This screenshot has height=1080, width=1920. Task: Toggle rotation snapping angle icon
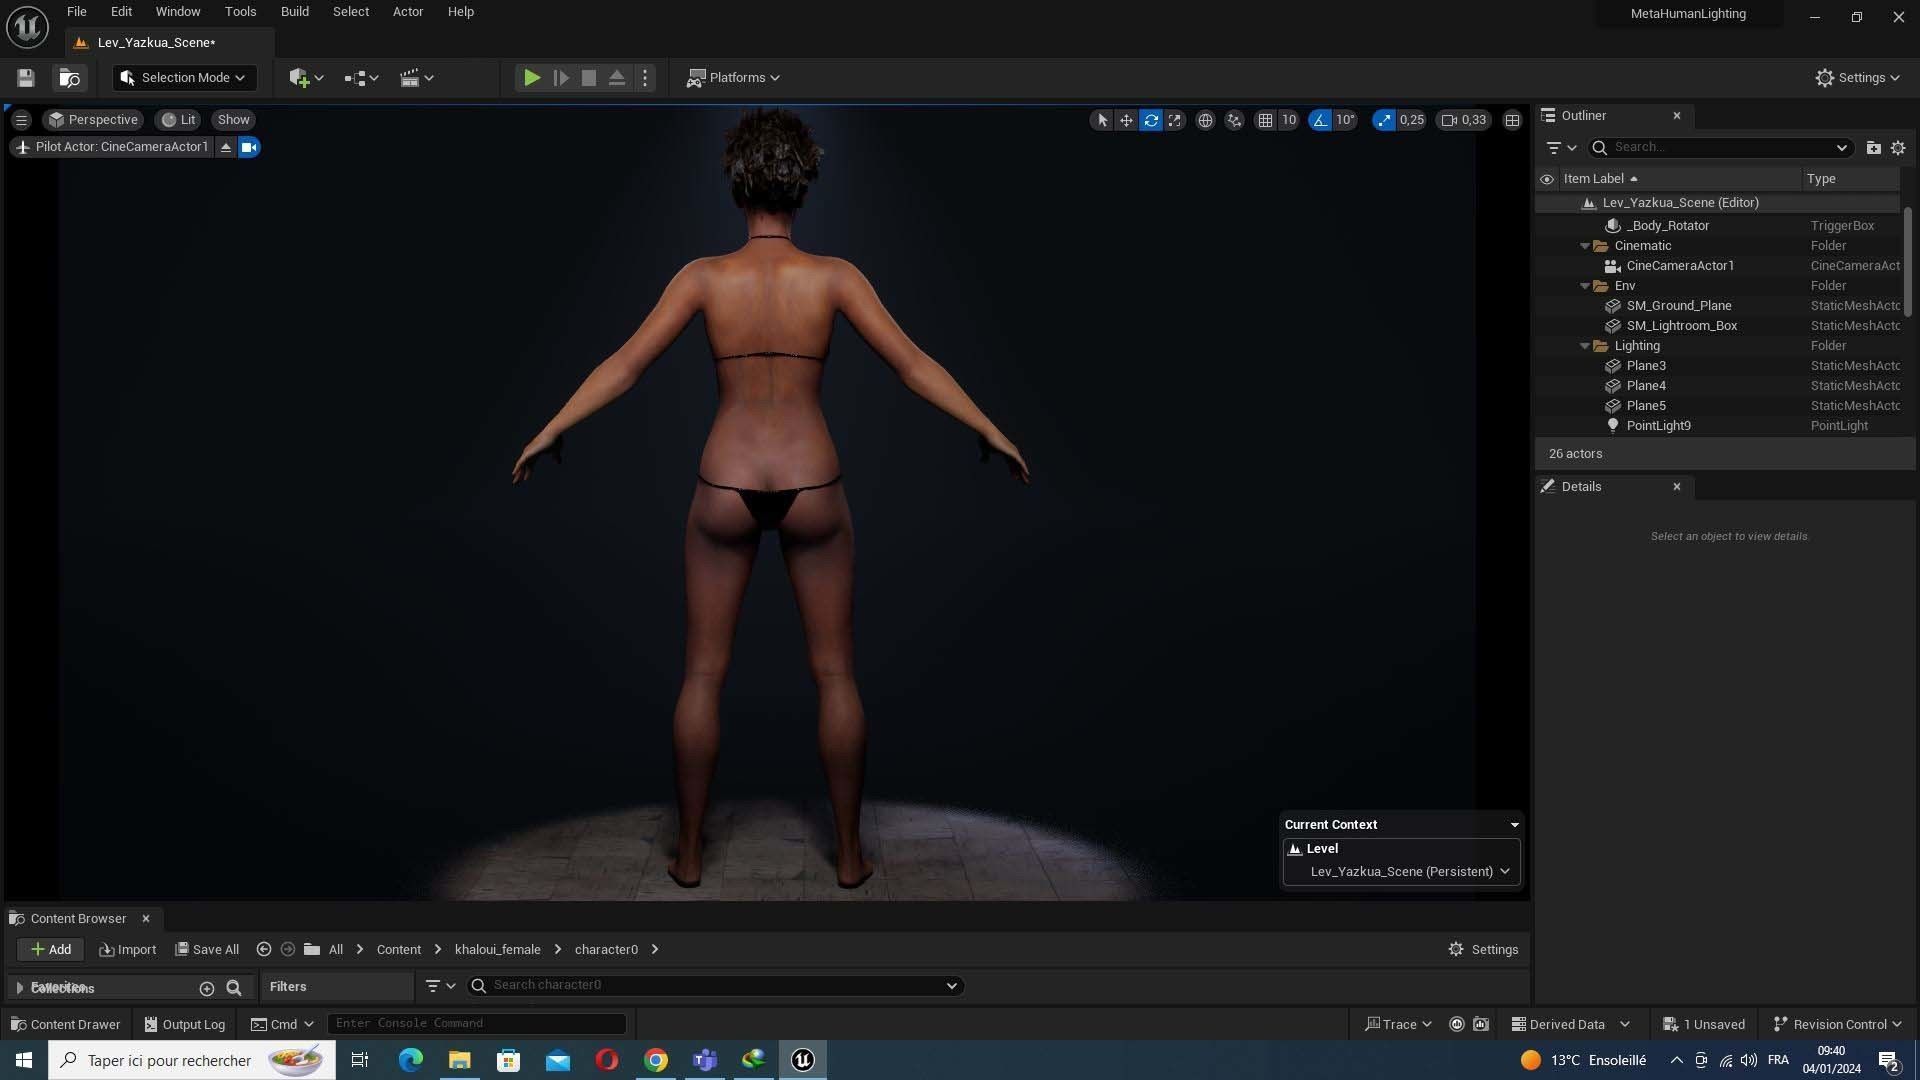[x=1320, y=120]
